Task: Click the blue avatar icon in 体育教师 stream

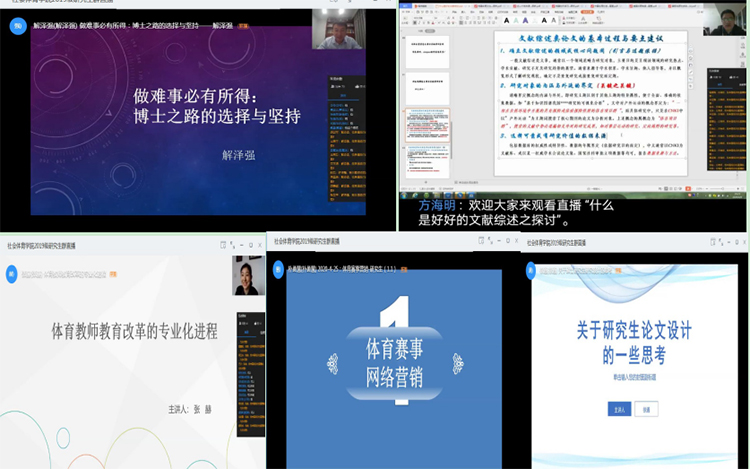Action: click(12, 270)
